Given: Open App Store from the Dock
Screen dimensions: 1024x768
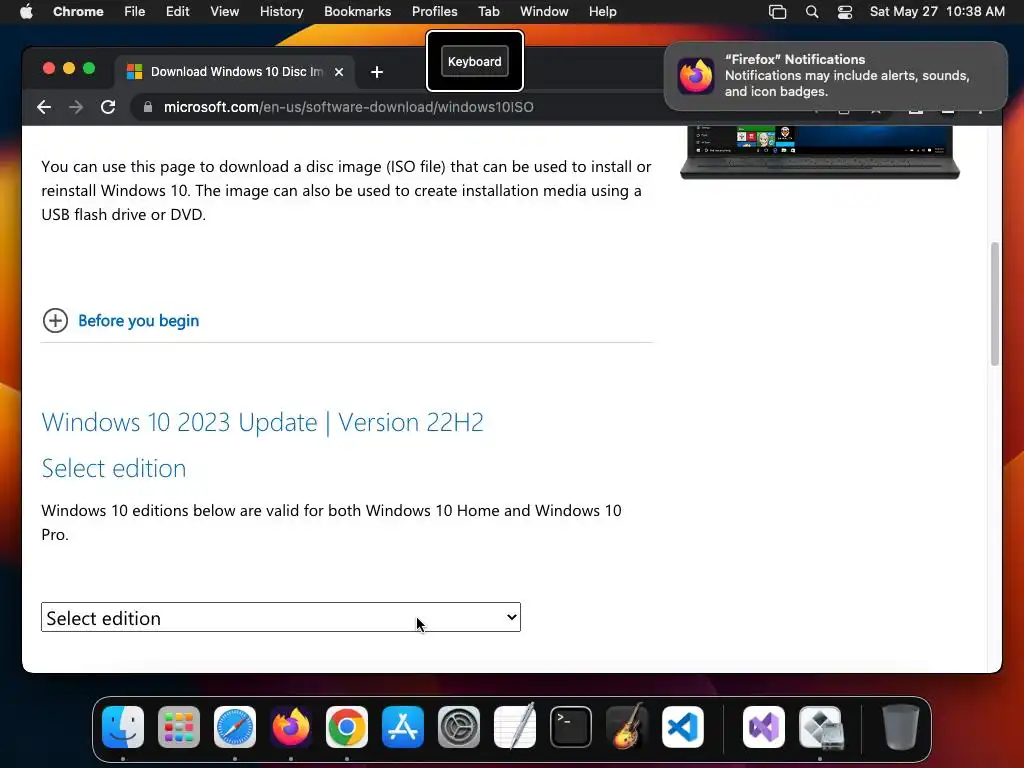Looking at the screenshot, I should click(403, 726).
